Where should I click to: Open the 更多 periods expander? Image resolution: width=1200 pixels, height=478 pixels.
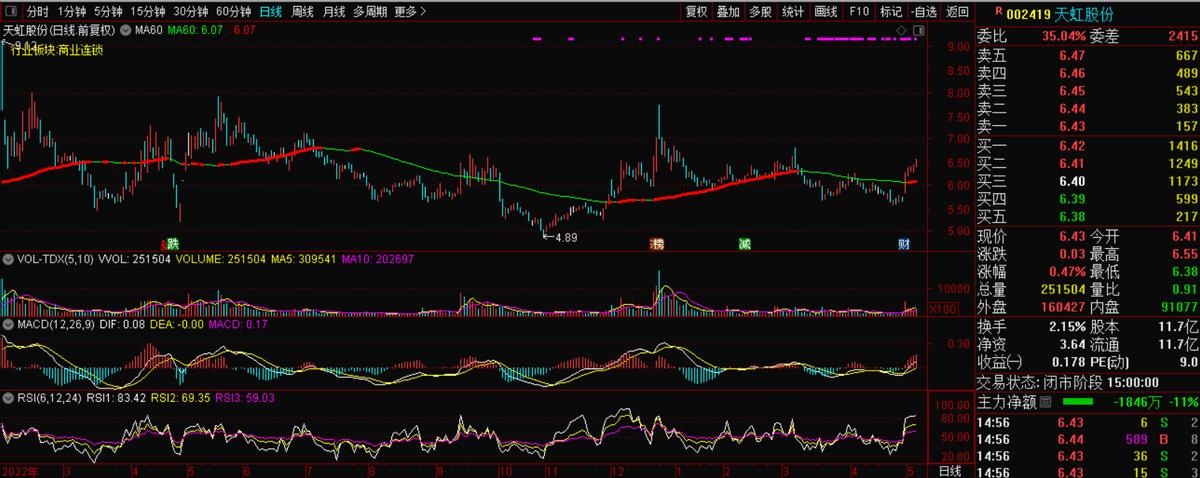click(x=410, y=12)
